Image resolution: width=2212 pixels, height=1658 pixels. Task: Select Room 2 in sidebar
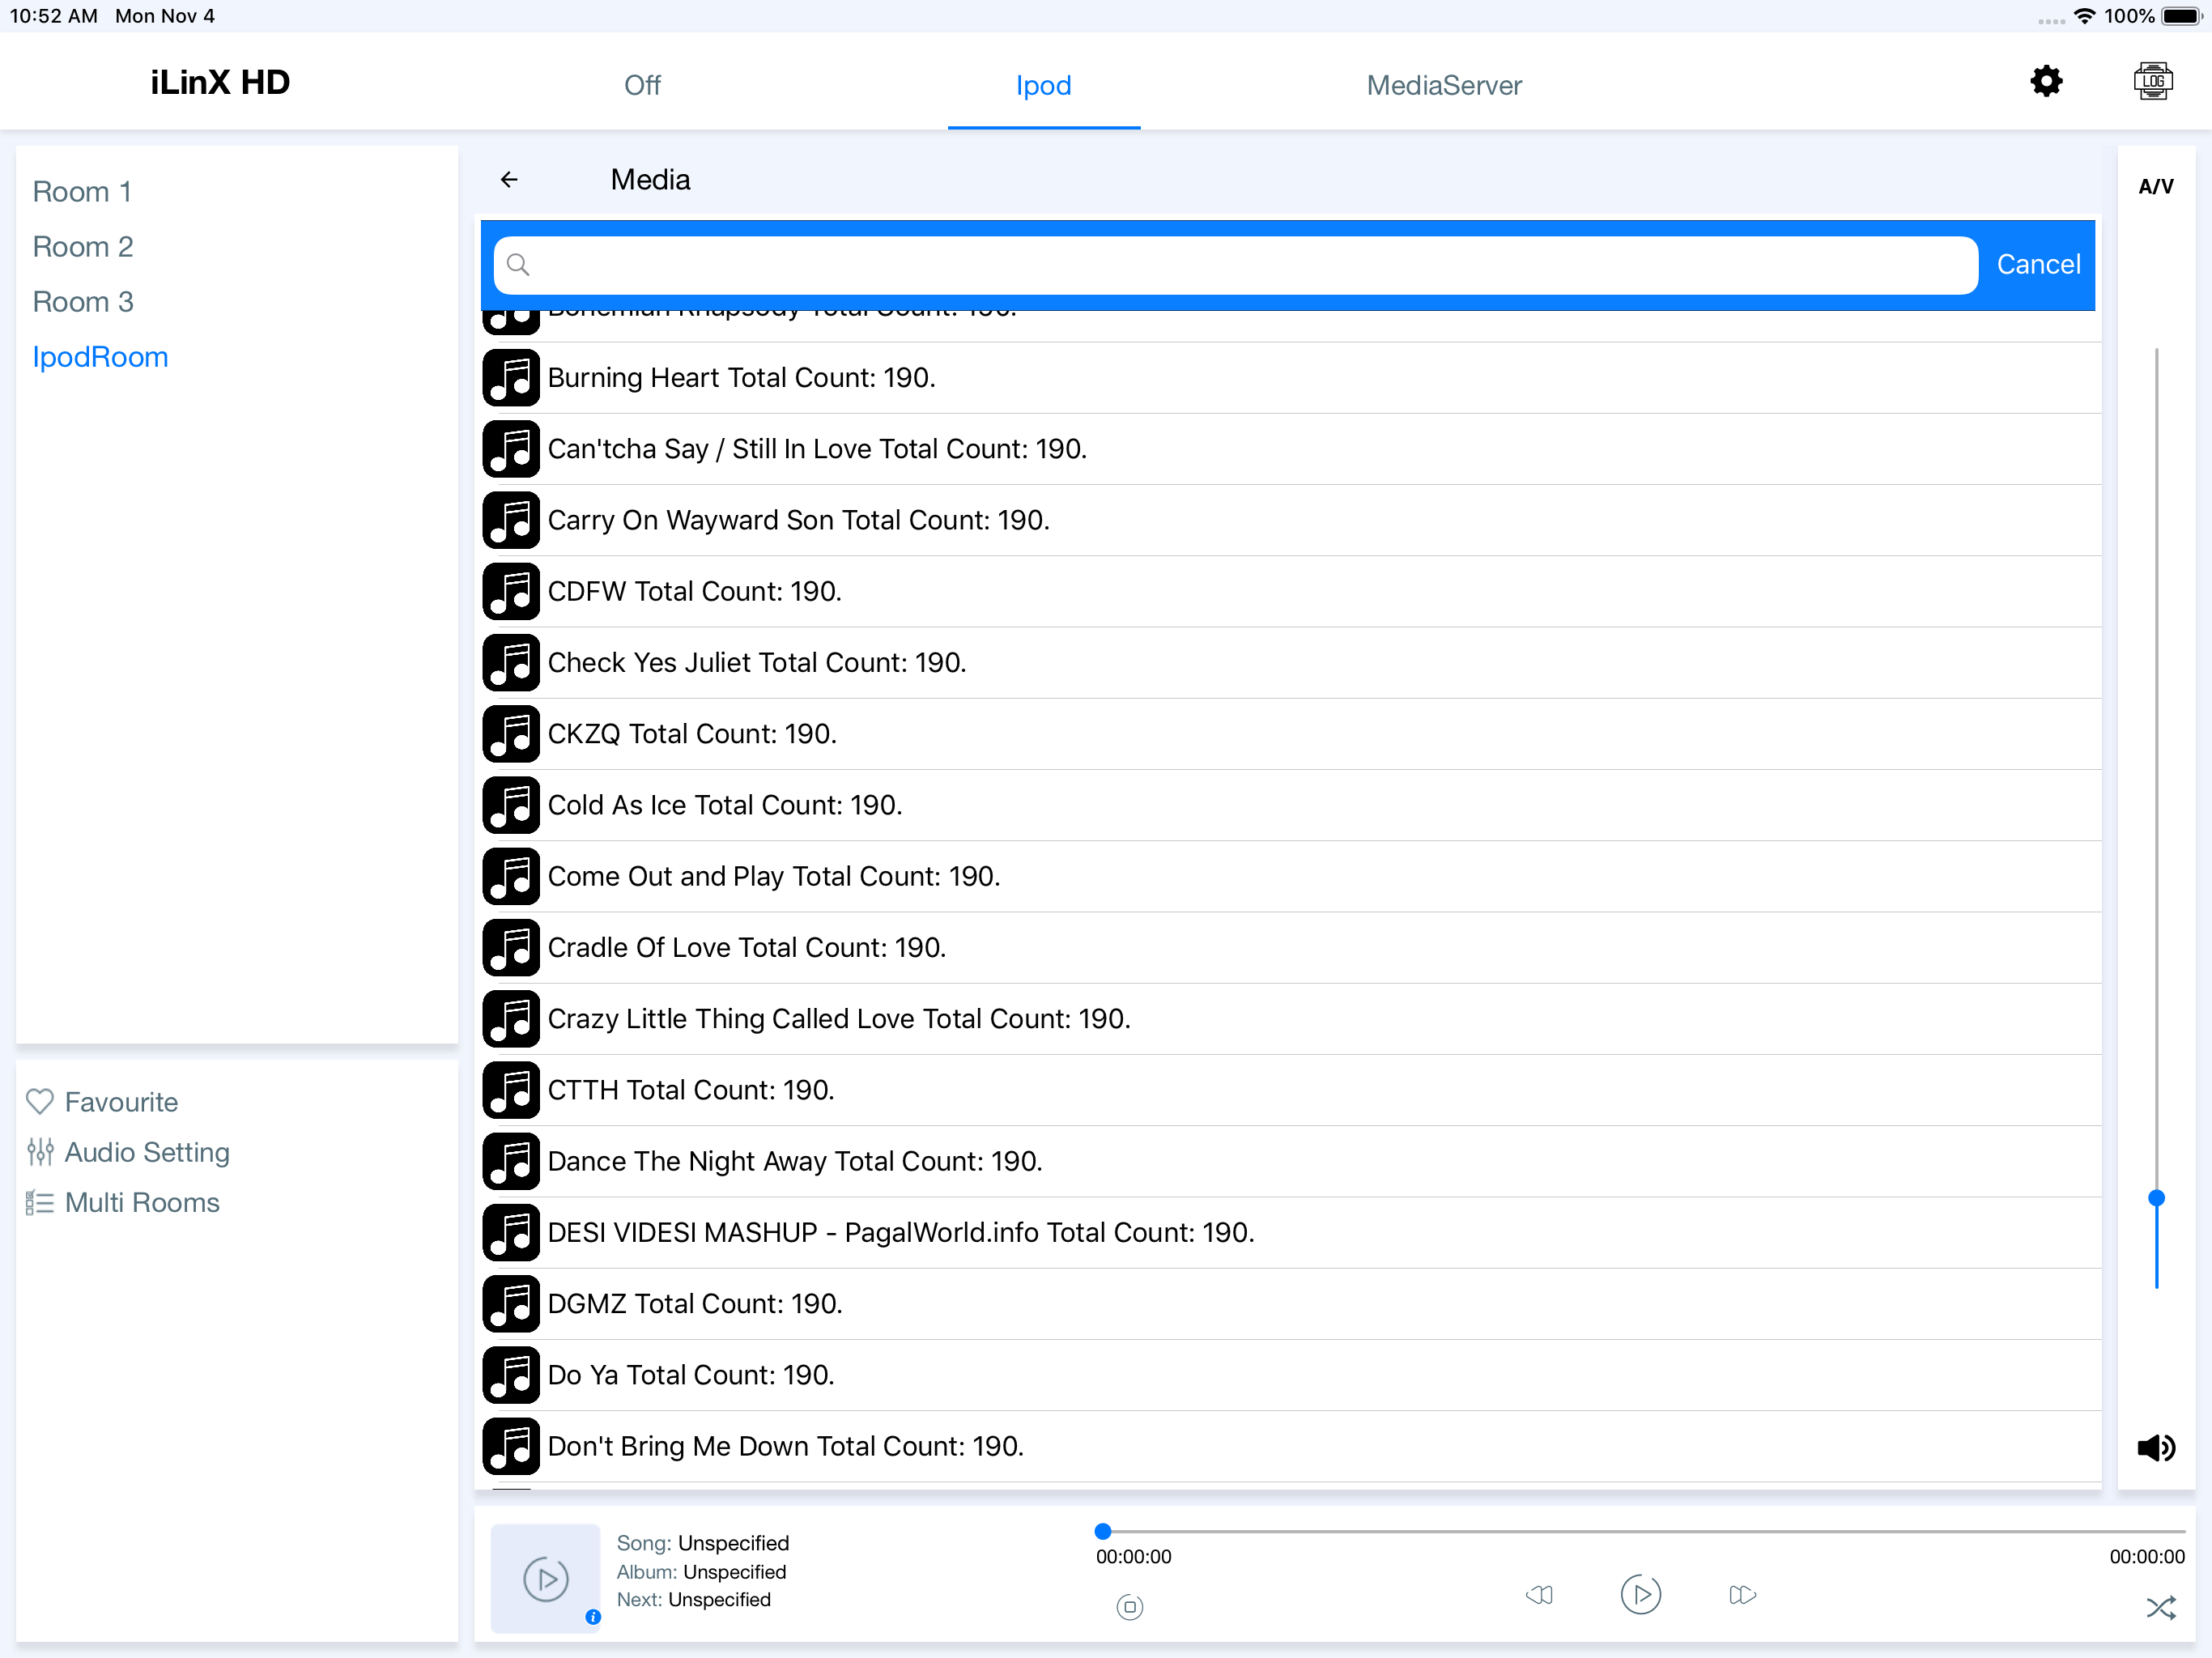pos(83,247)
